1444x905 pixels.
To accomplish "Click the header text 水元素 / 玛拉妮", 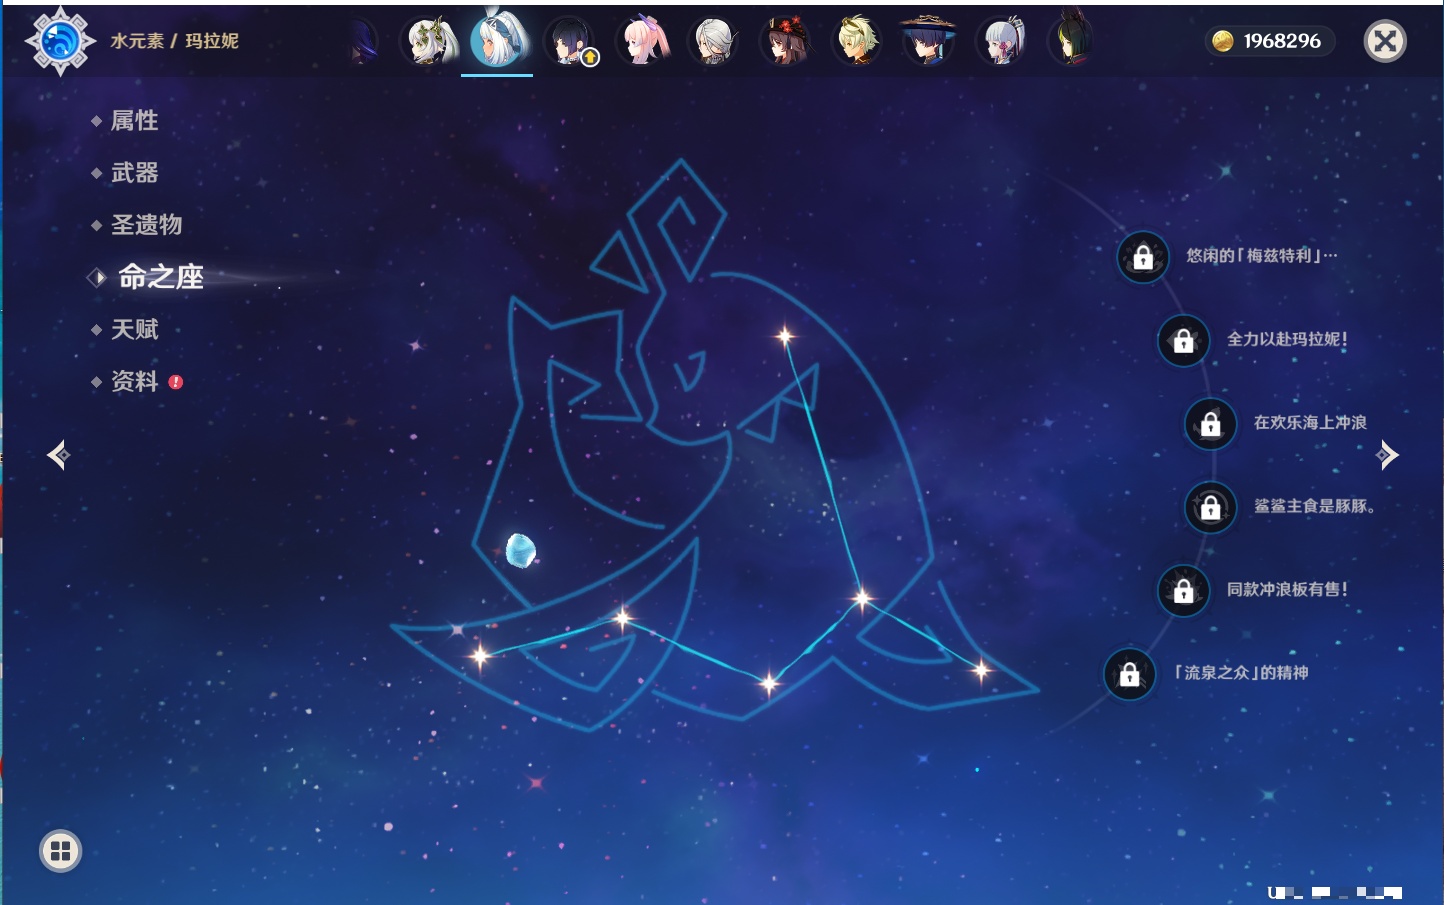I will tap(174, 41).
